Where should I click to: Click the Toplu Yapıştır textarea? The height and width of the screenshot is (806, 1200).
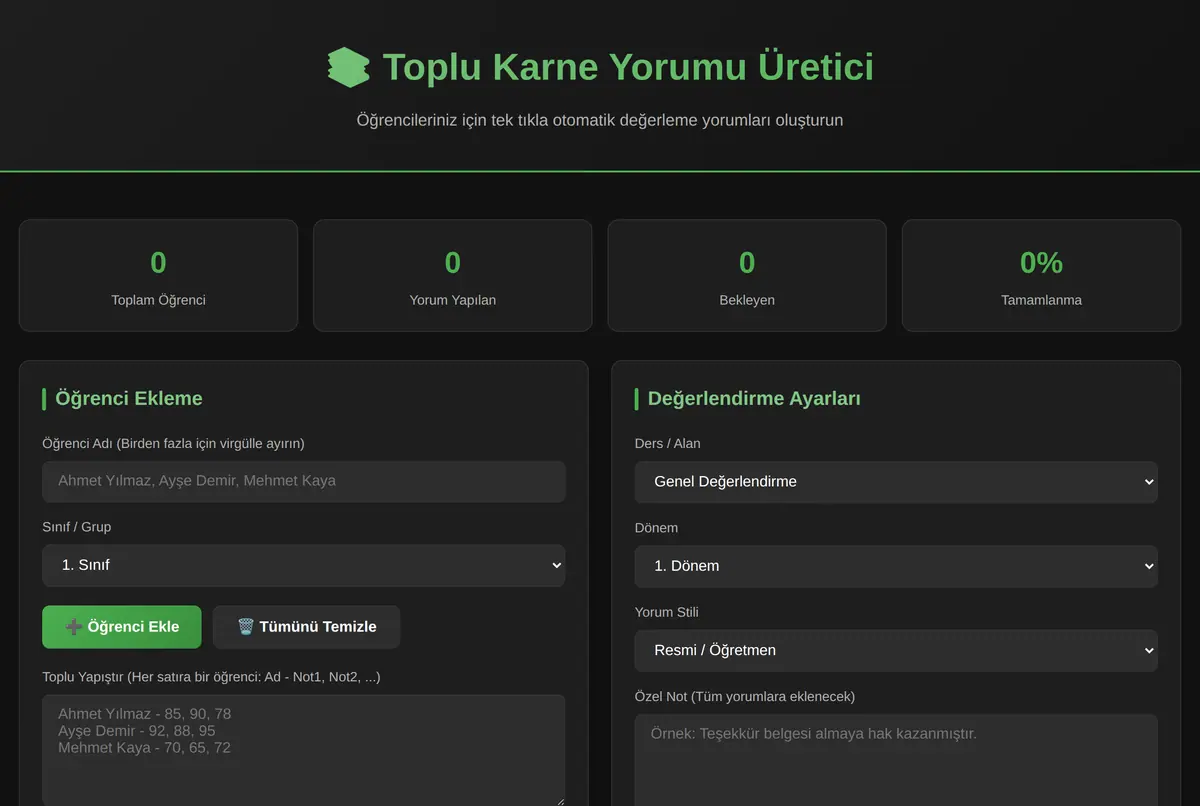[x=304, y=750]
